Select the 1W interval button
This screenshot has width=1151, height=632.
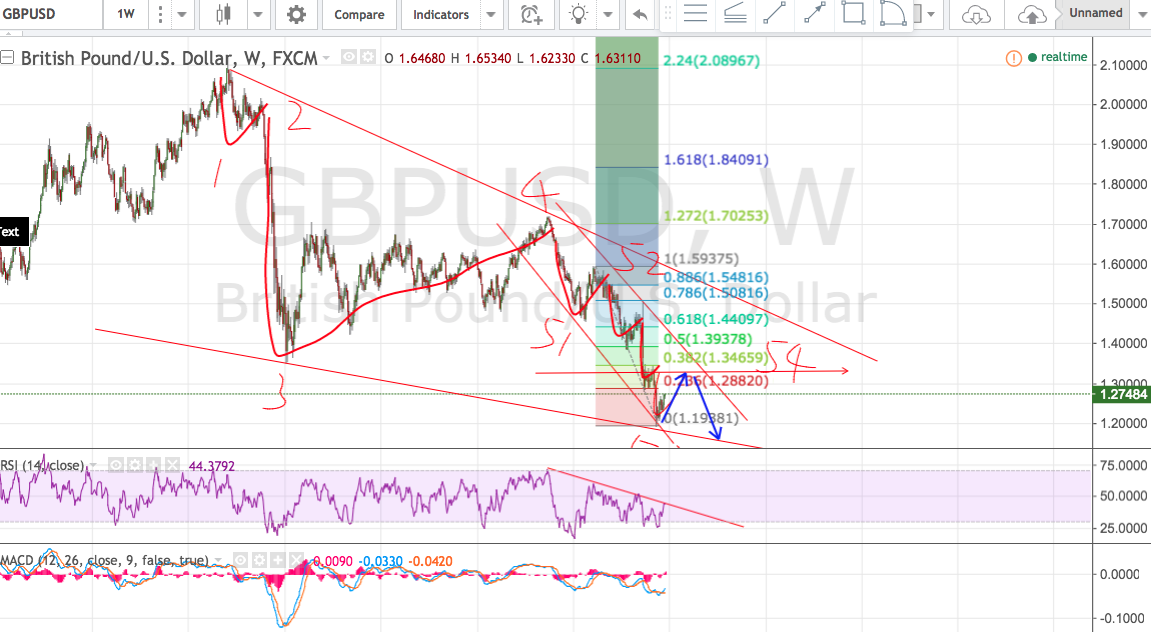point(126,14)
